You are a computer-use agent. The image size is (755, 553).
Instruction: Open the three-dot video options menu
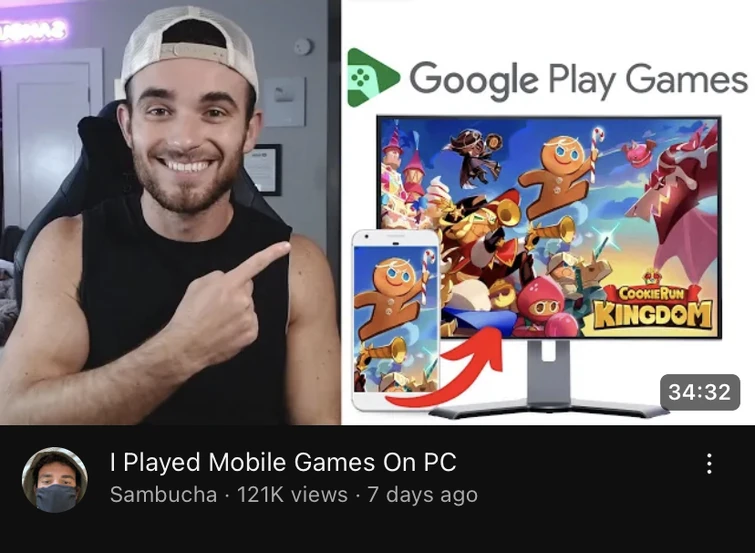point(709,463)
